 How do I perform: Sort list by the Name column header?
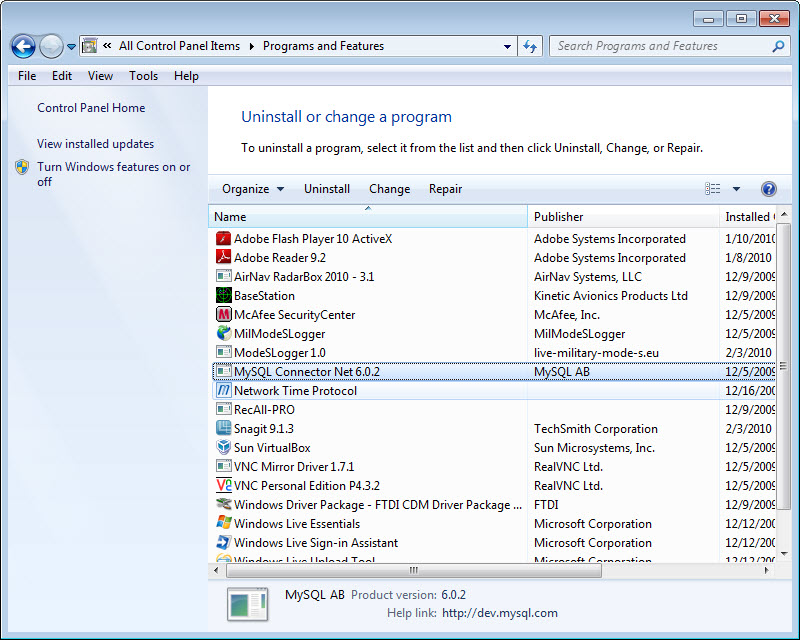click(x=368, y=216)
